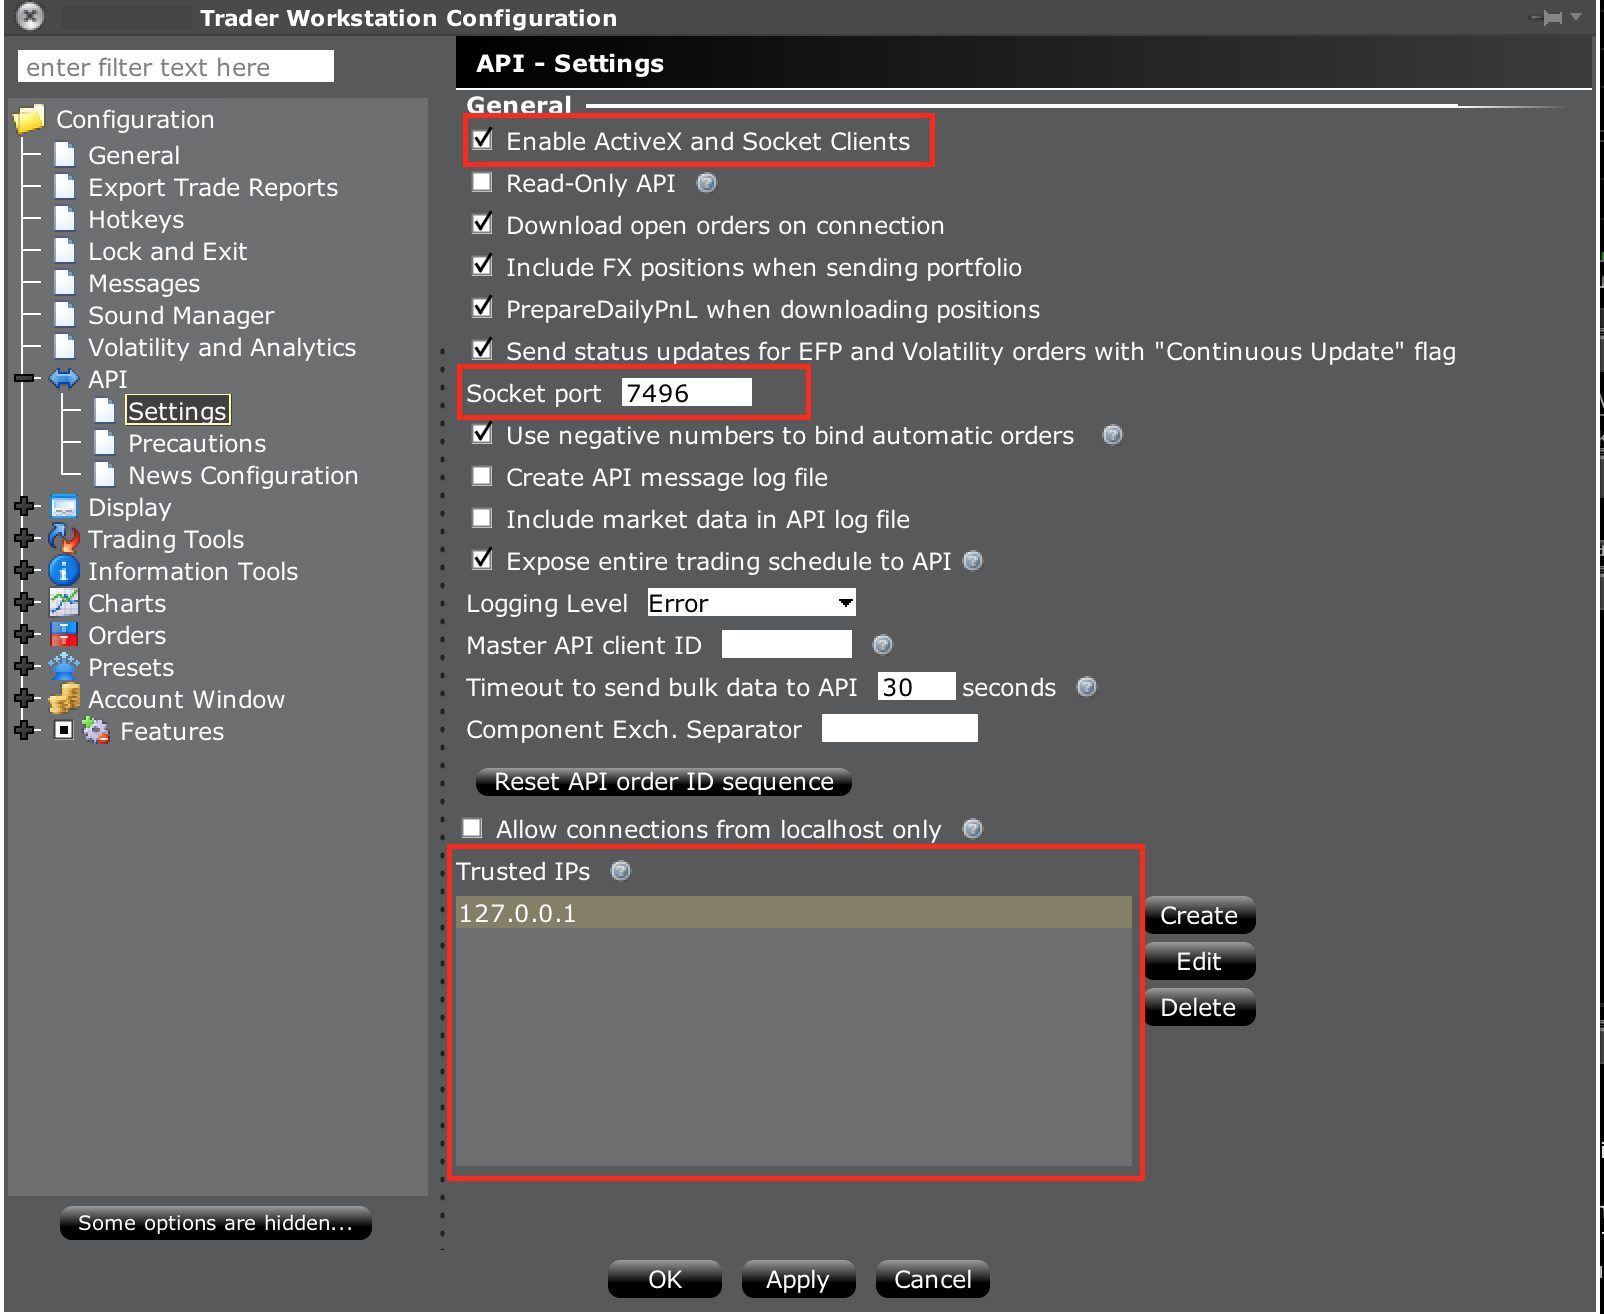Enable Include market data in API log
The image size is (1604, 1314).
click(482, 518)
